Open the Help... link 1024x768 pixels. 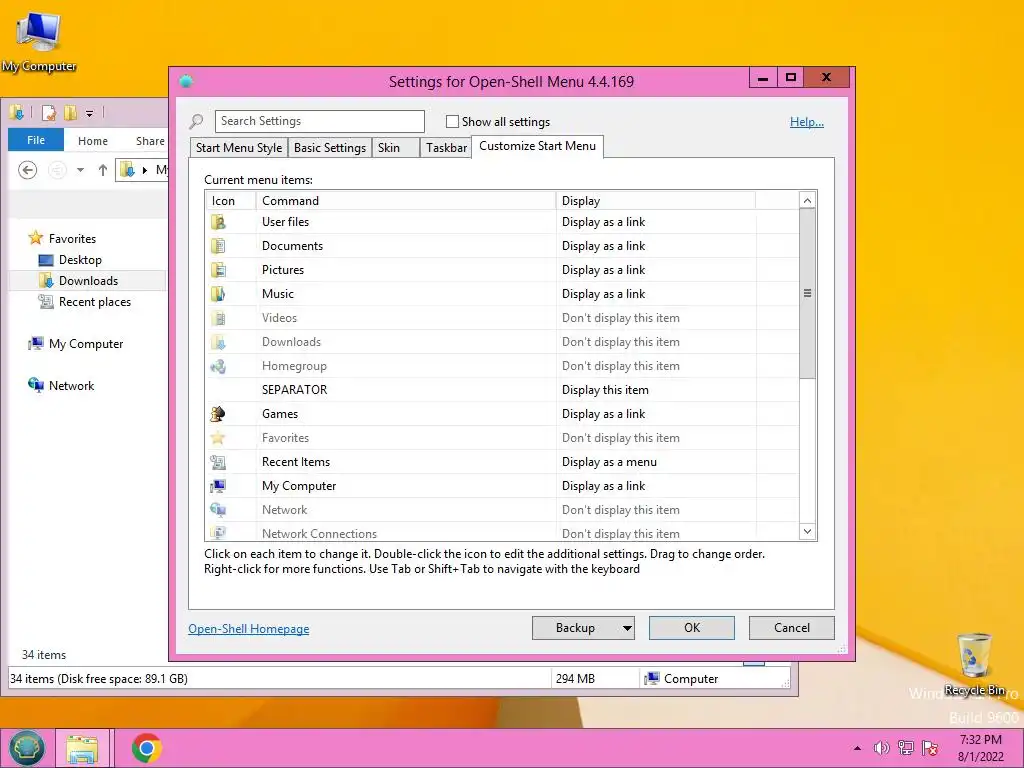pyautogui.click(x=807, y=122)
